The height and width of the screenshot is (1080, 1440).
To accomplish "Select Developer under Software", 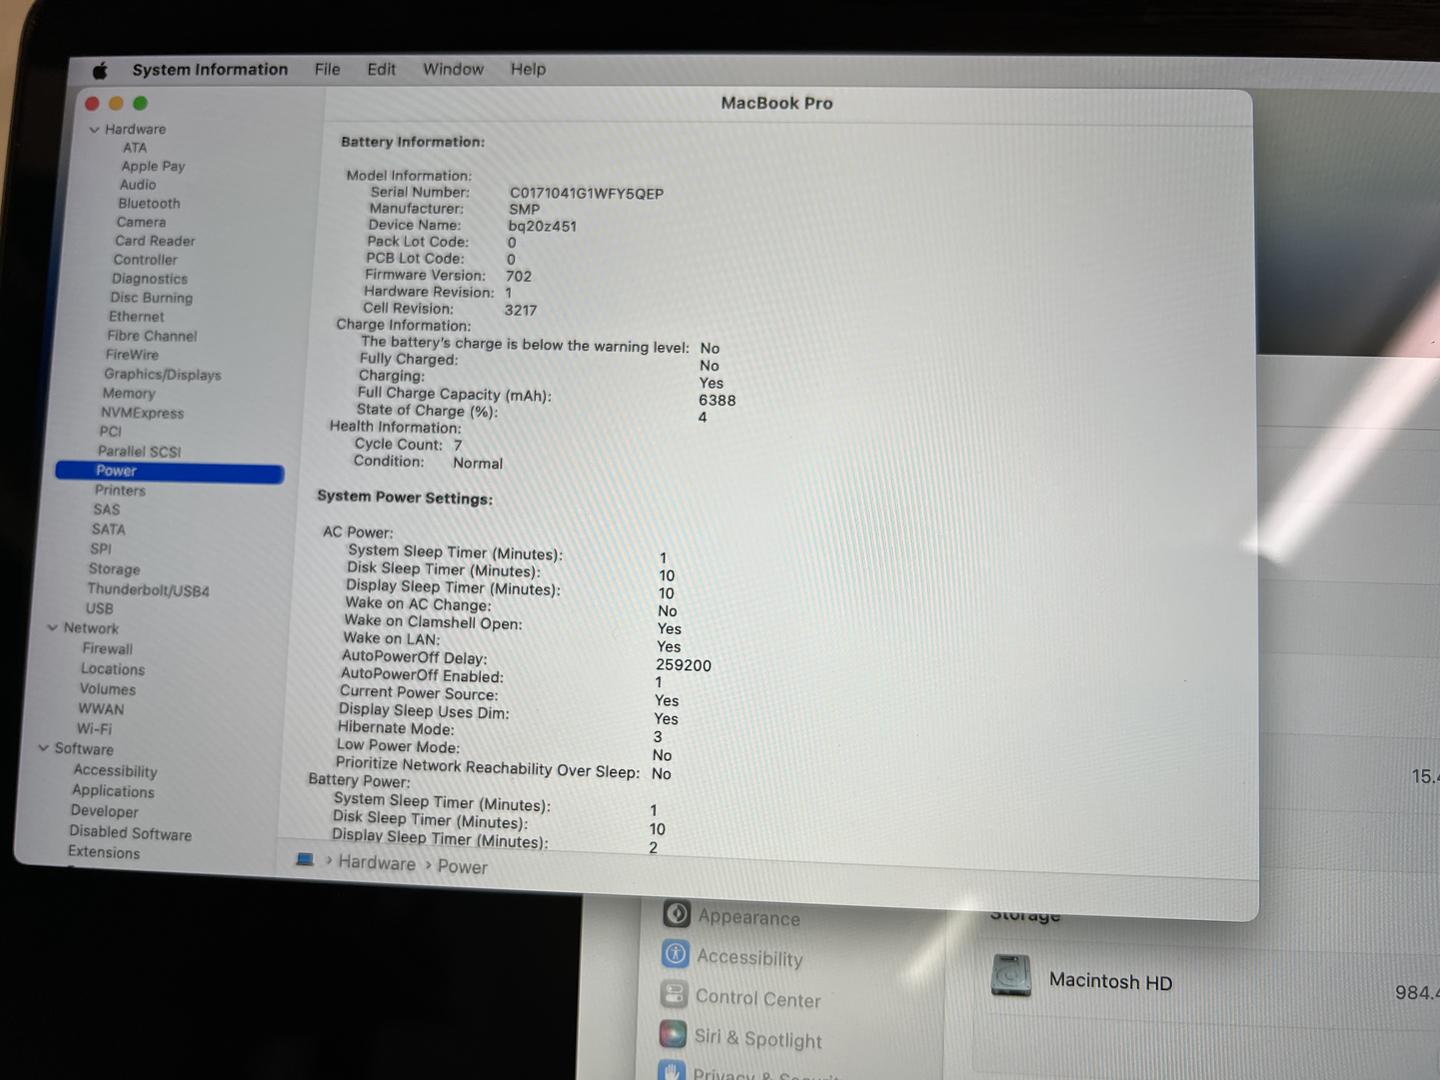I will [104, 811].
